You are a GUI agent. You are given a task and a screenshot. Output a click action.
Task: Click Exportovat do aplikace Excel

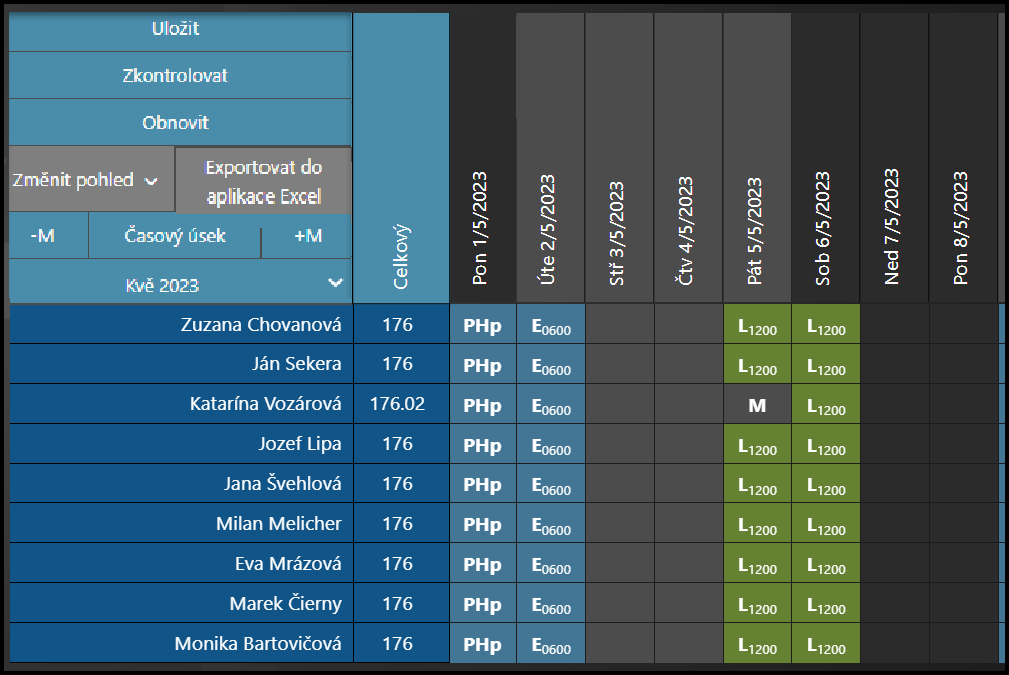(263, 181)
